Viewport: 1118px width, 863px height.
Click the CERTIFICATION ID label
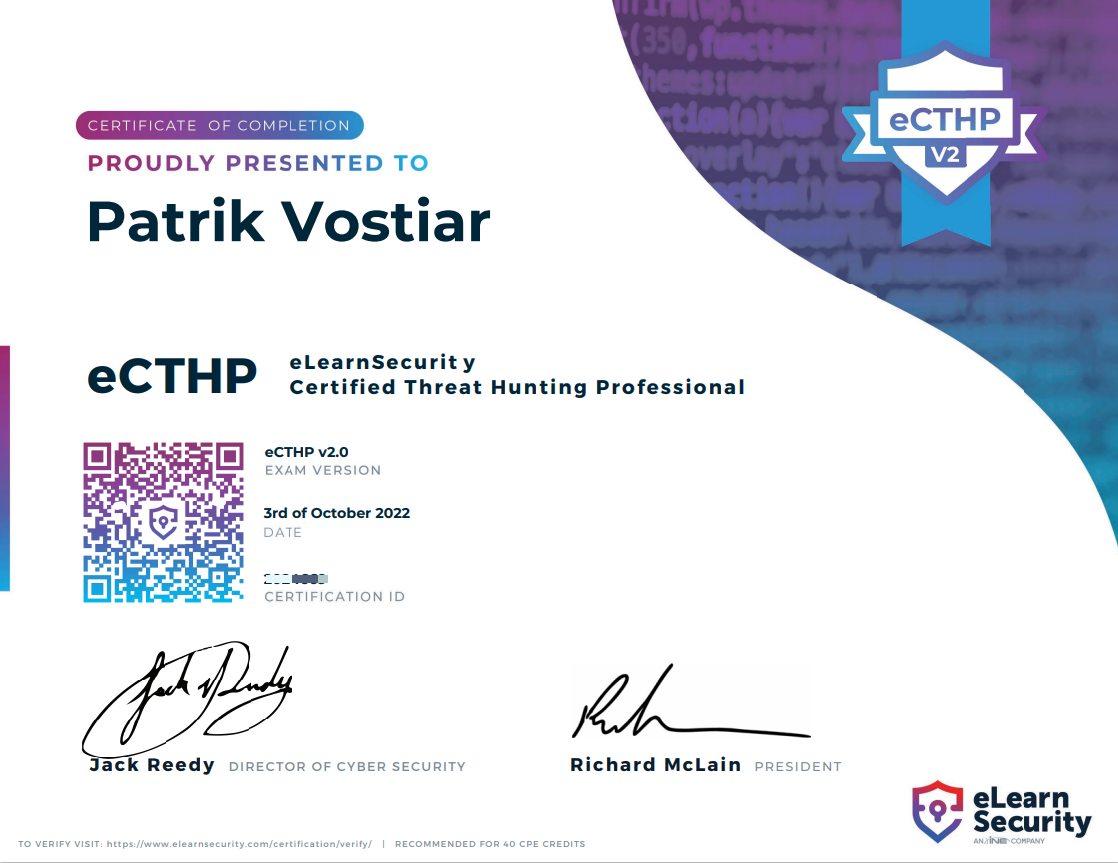(334, 597)
